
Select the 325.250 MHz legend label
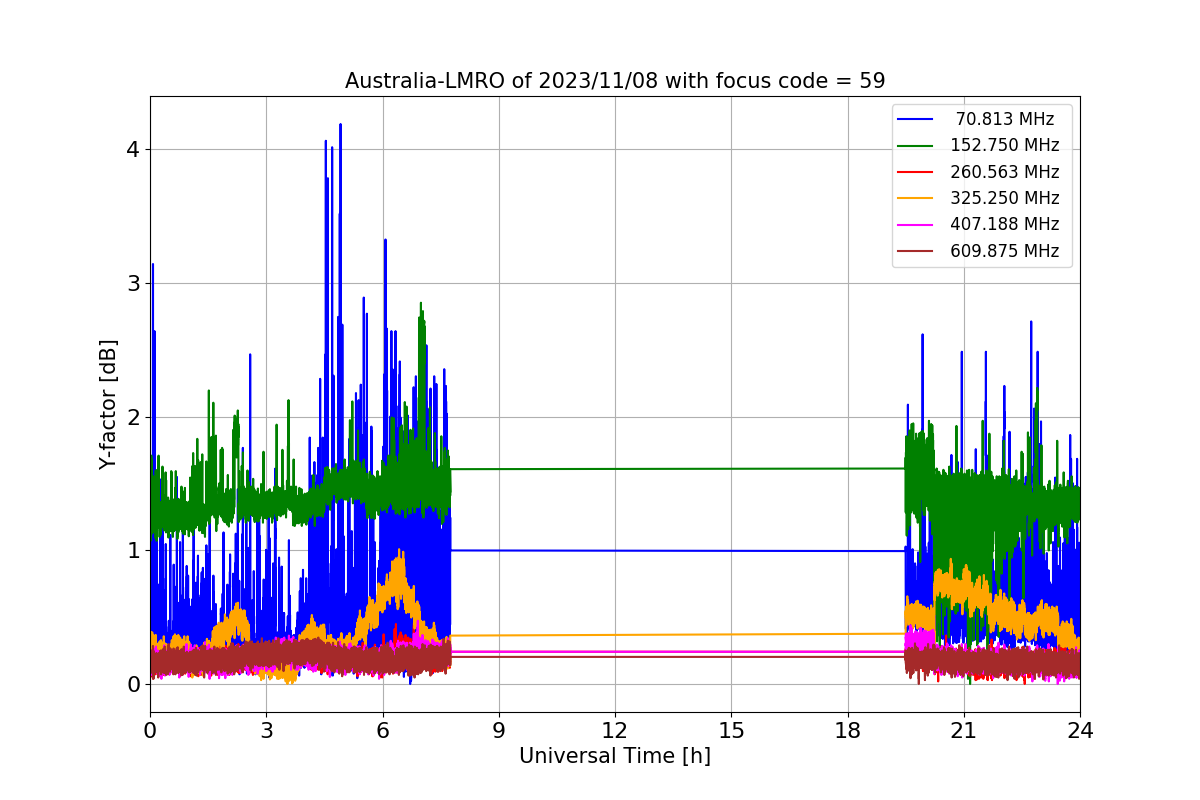click(1005, 198)
